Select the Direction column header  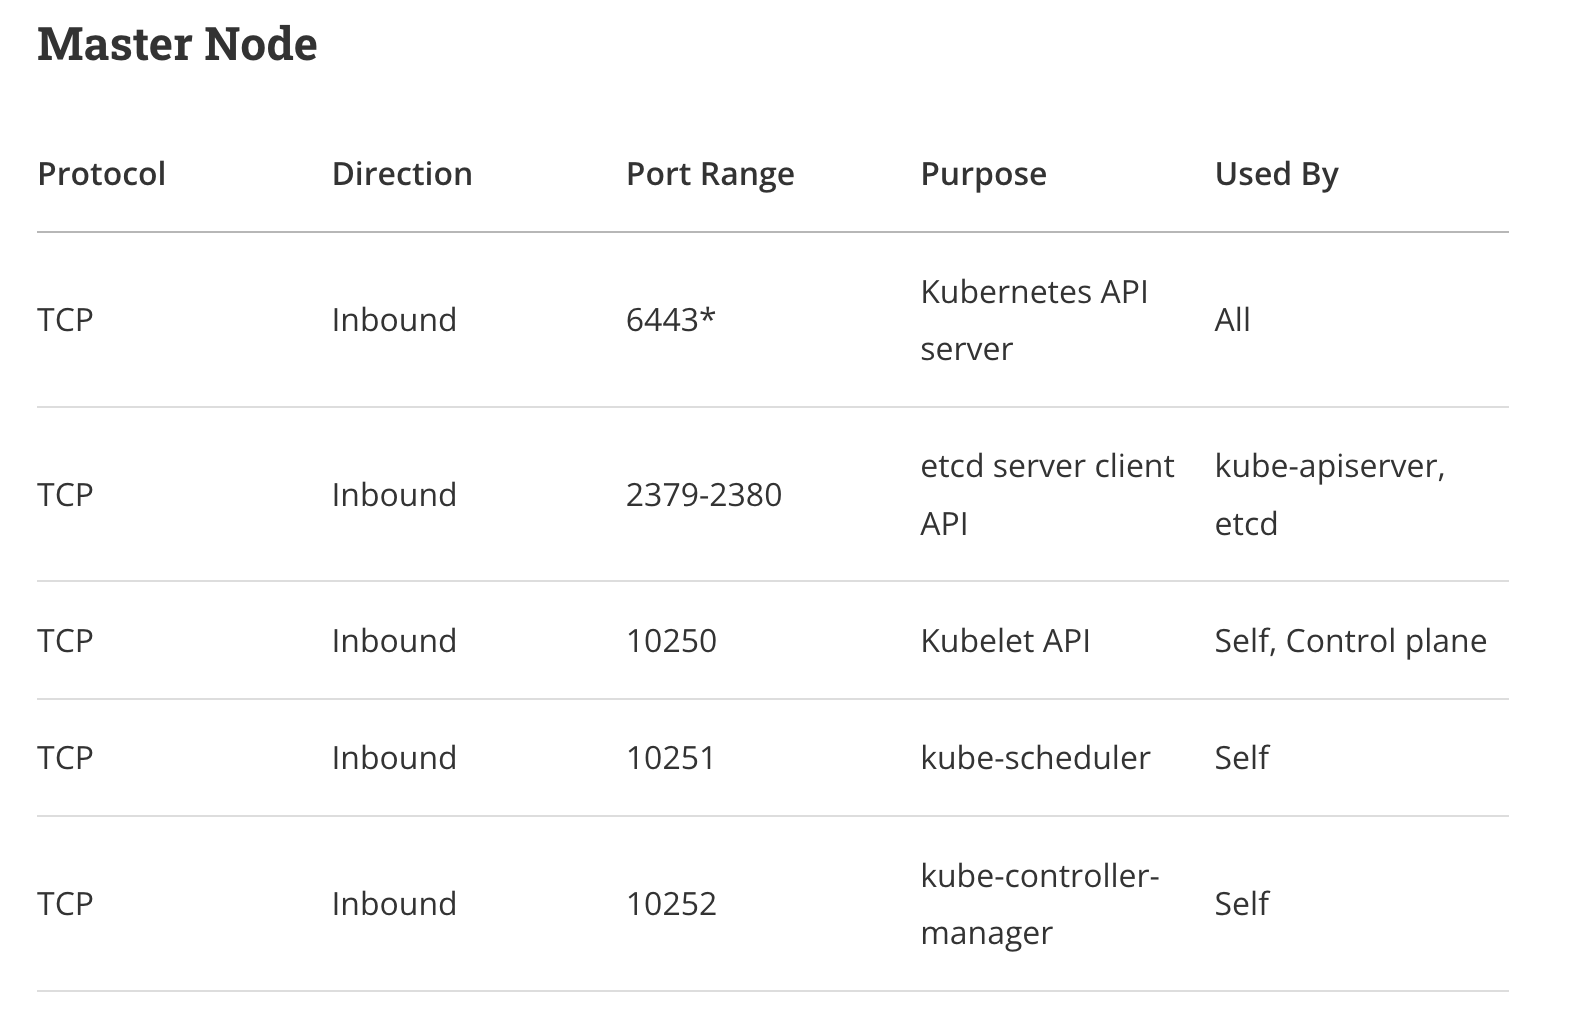(x=402, y=174)
